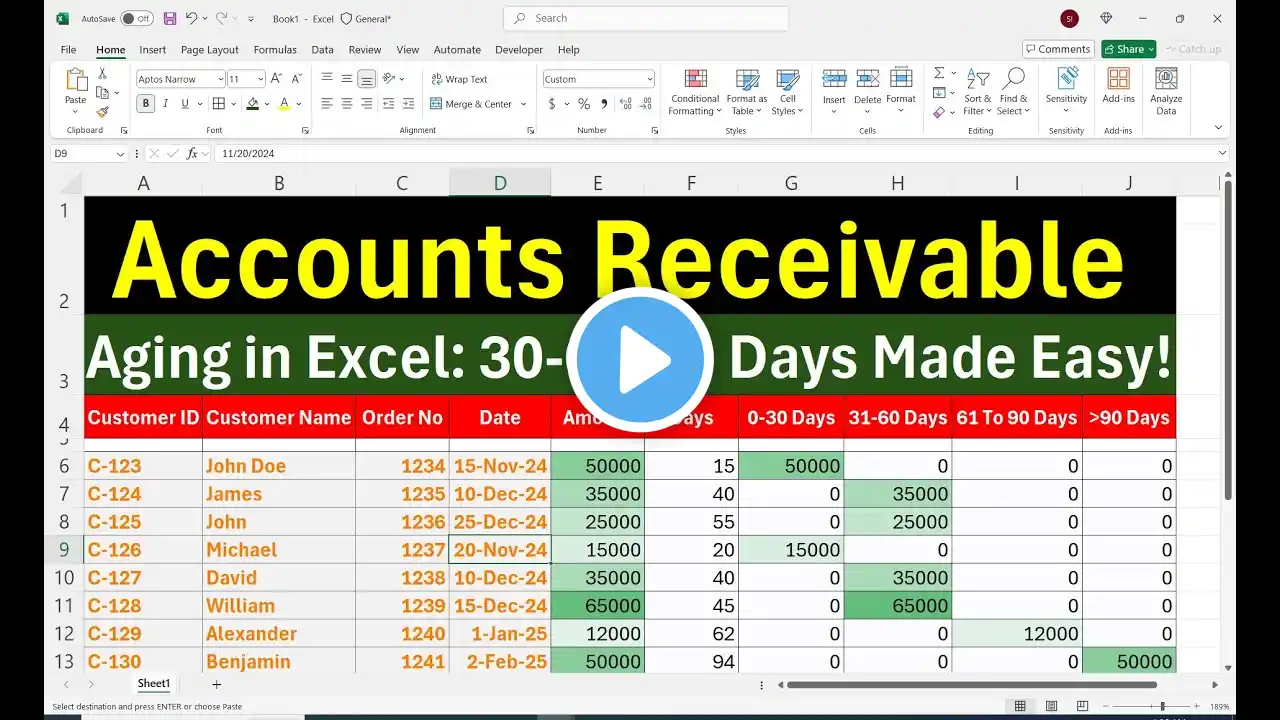Switch to Normal view in status bar
The height and width of the screenshot is (720, 1280).
point(1020,706)
